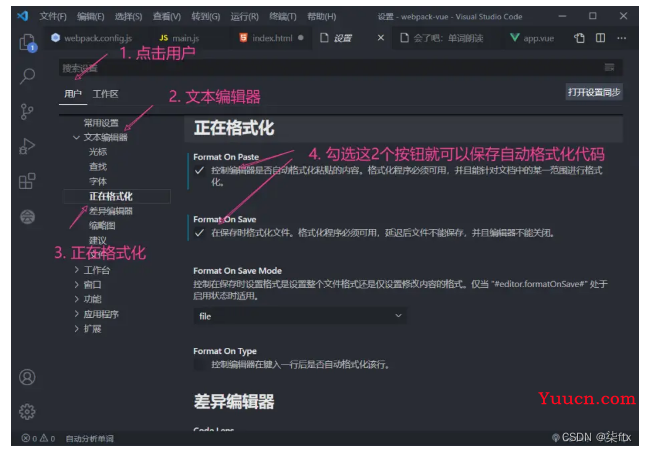This screenshot has width=648, height=453.
Task: Click the 打开设置同步 button
Action: 594,92
